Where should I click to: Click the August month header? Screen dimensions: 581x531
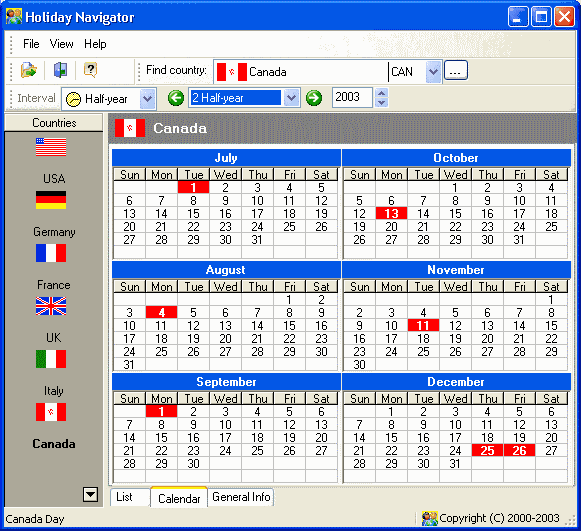tap(226, 270)
